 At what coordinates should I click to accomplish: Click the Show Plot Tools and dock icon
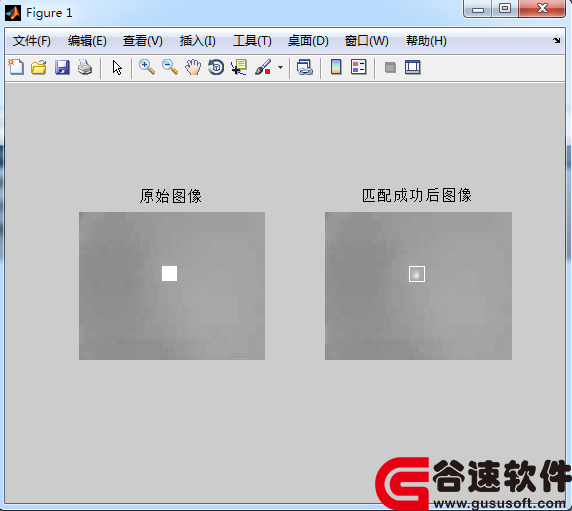coord(413,67)
